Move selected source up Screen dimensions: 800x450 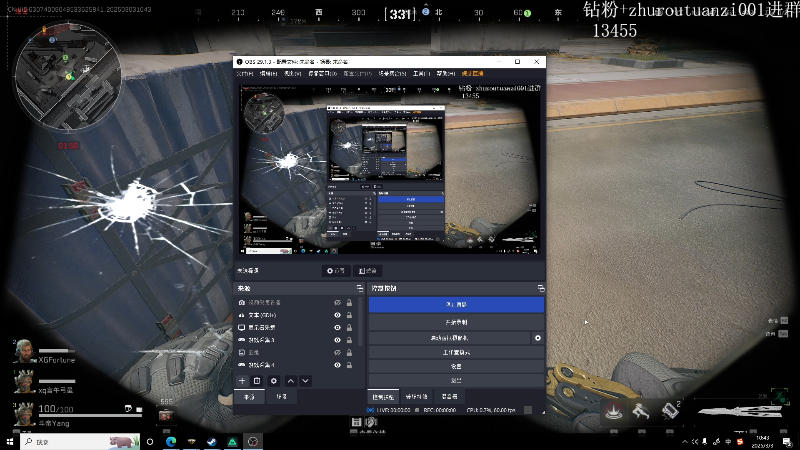291,381
